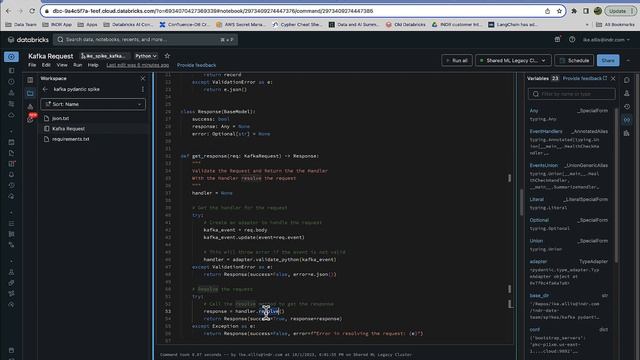Open All Bookmarks folder

coord(616,24)
